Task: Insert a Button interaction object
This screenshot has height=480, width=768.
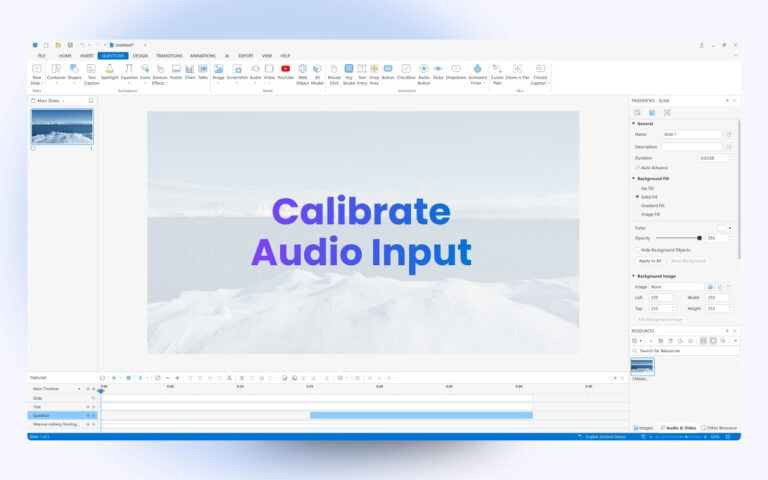Action: click(x=388, y=72)
